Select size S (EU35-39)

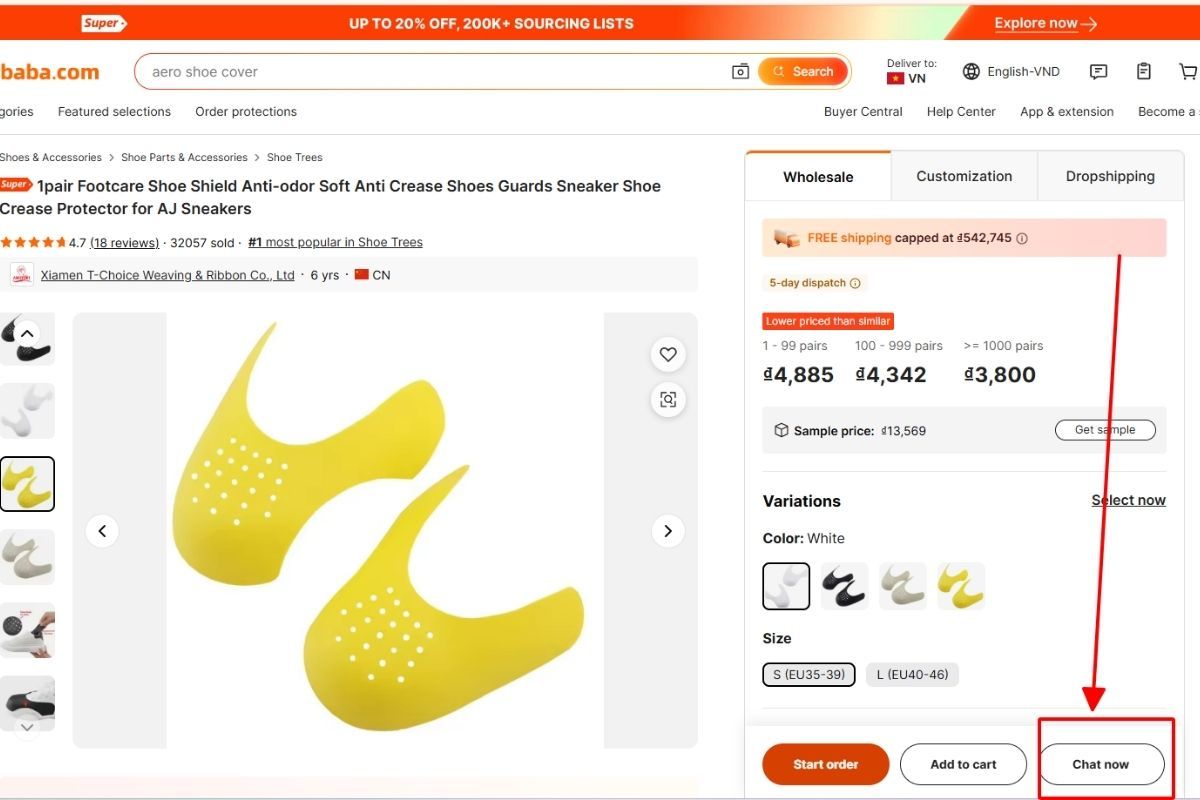point(808,674)
